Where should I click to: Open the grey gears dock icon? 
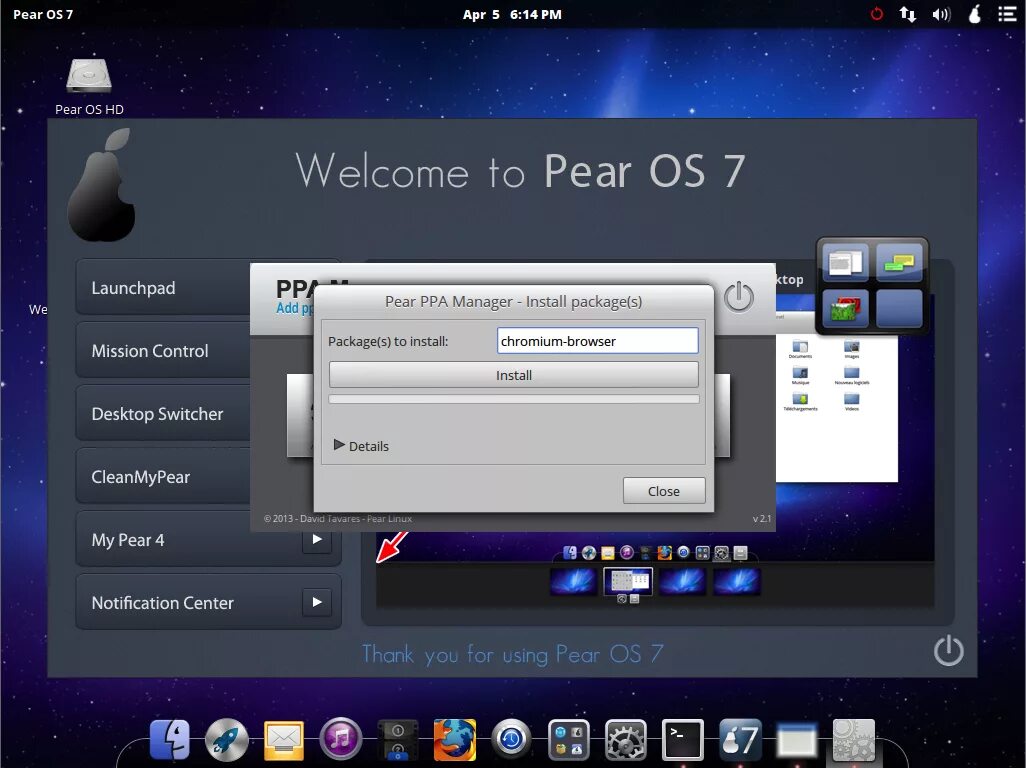(x=853, y=740)
